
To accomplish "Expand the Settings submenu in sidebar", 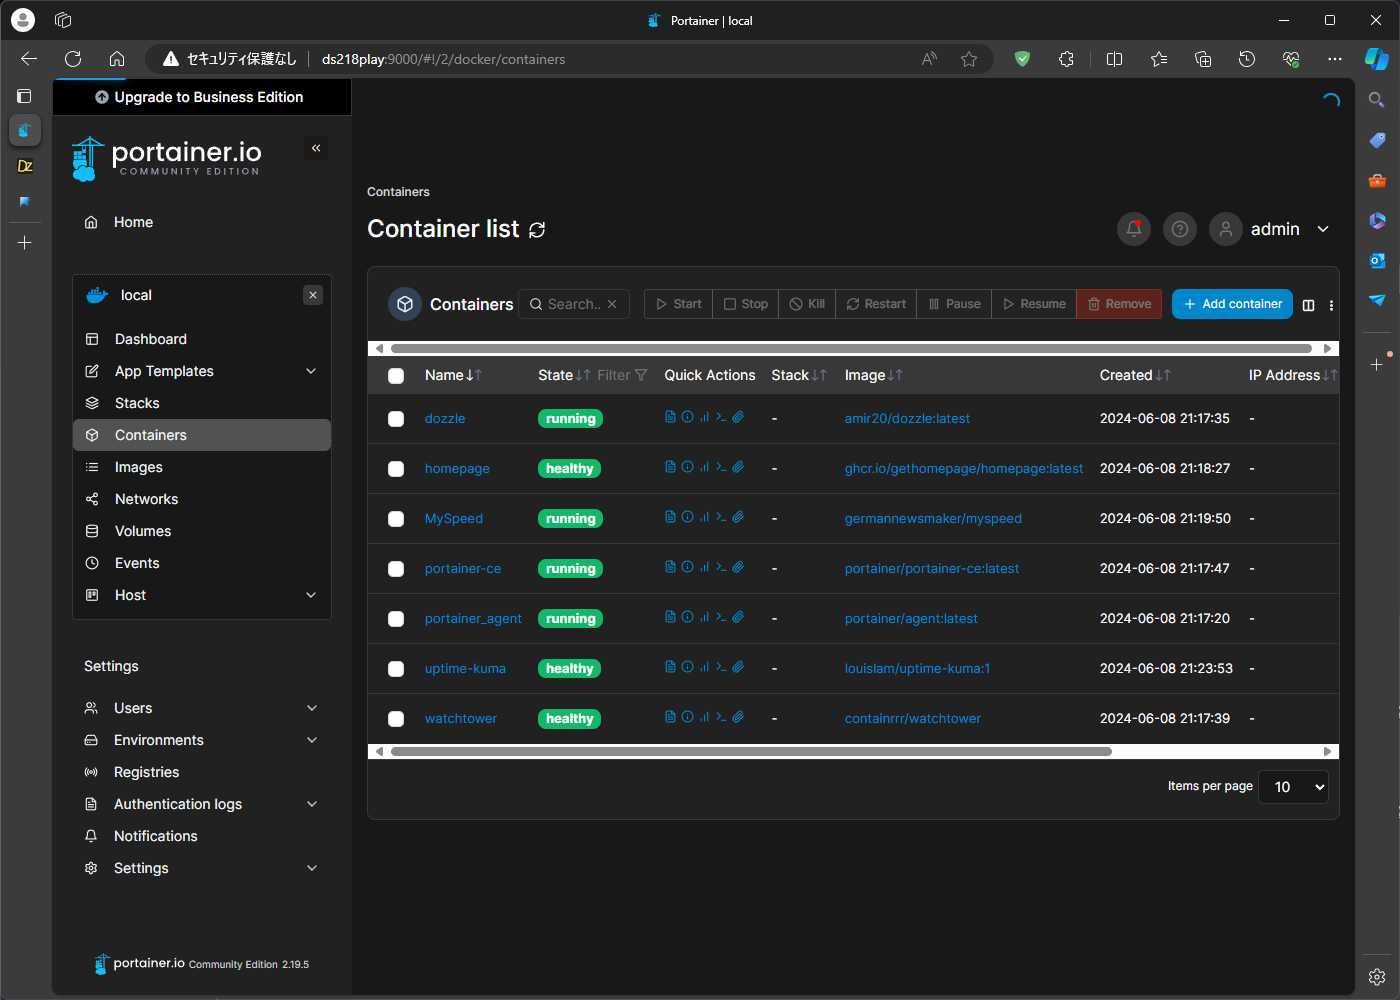I will tap(140, 868).
